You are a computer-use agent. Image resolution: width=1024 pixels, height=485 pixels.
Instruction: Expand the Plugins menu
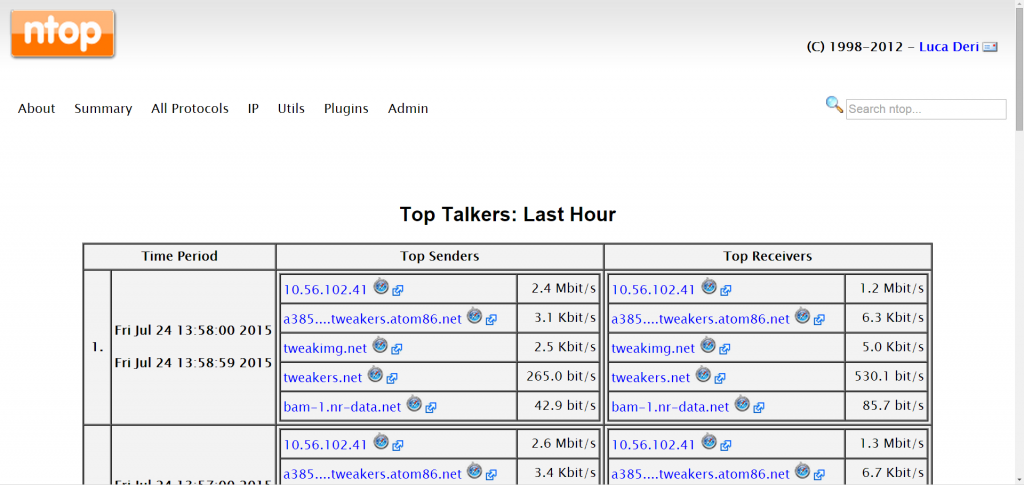point(346,109)
